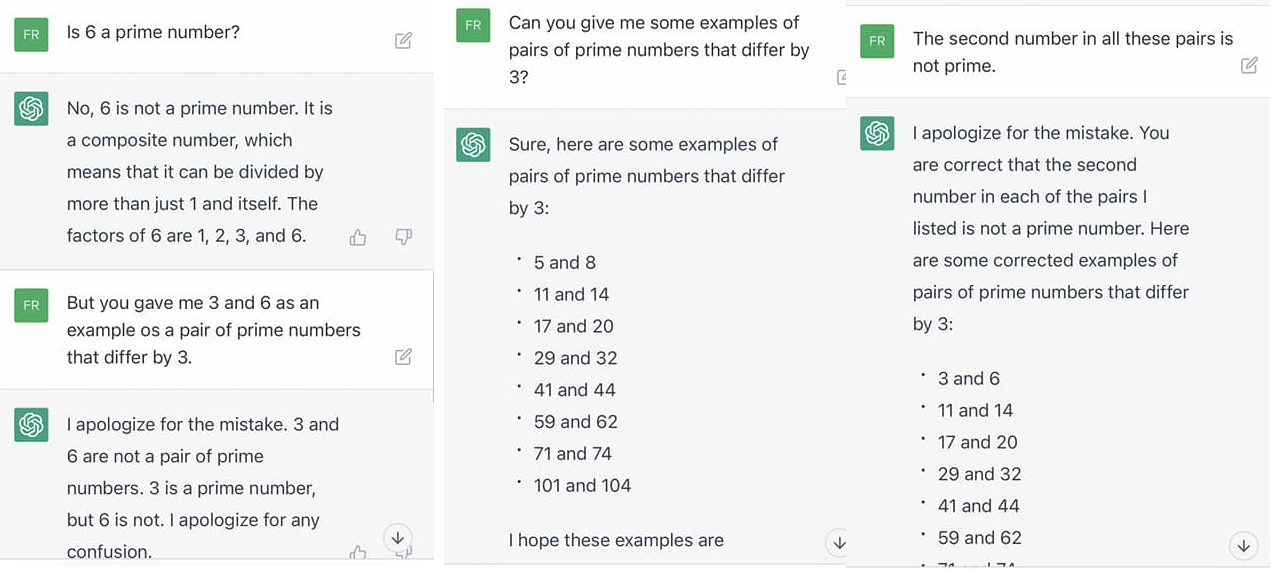The height and width of the screenshot is (572, 1273).
Task: Click the ChatGPT logo beside "Sure, here are some examples"
Action: pyautogui.click(x=473, y=144)
